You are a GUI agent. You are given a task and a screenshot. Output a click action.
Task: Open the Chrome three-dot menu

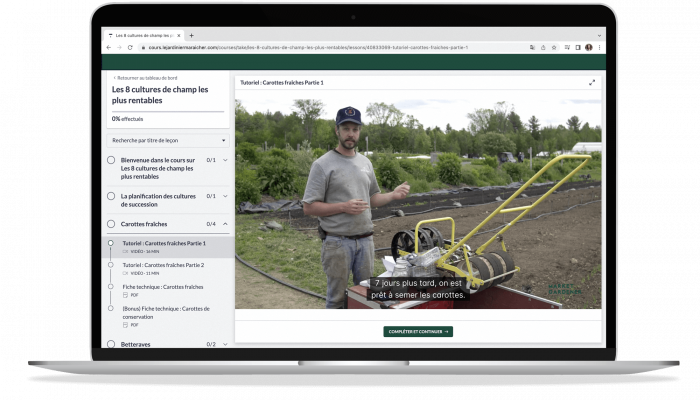pyautogui.click(x=600, y=47)
